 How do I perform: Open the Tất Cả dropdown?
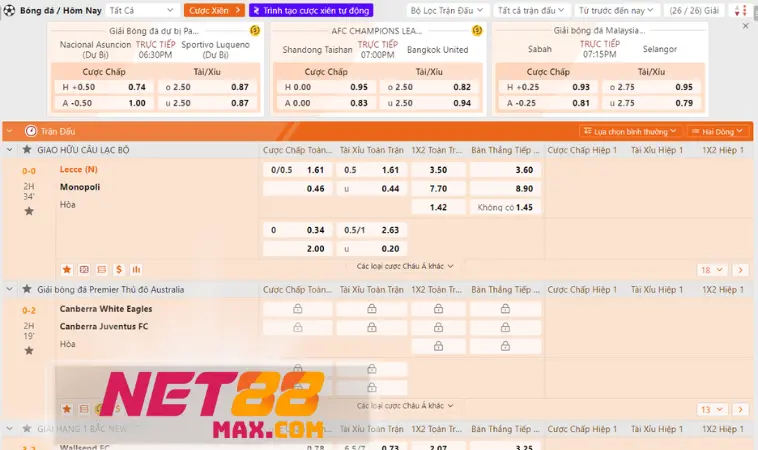click(x=140, y=10)
